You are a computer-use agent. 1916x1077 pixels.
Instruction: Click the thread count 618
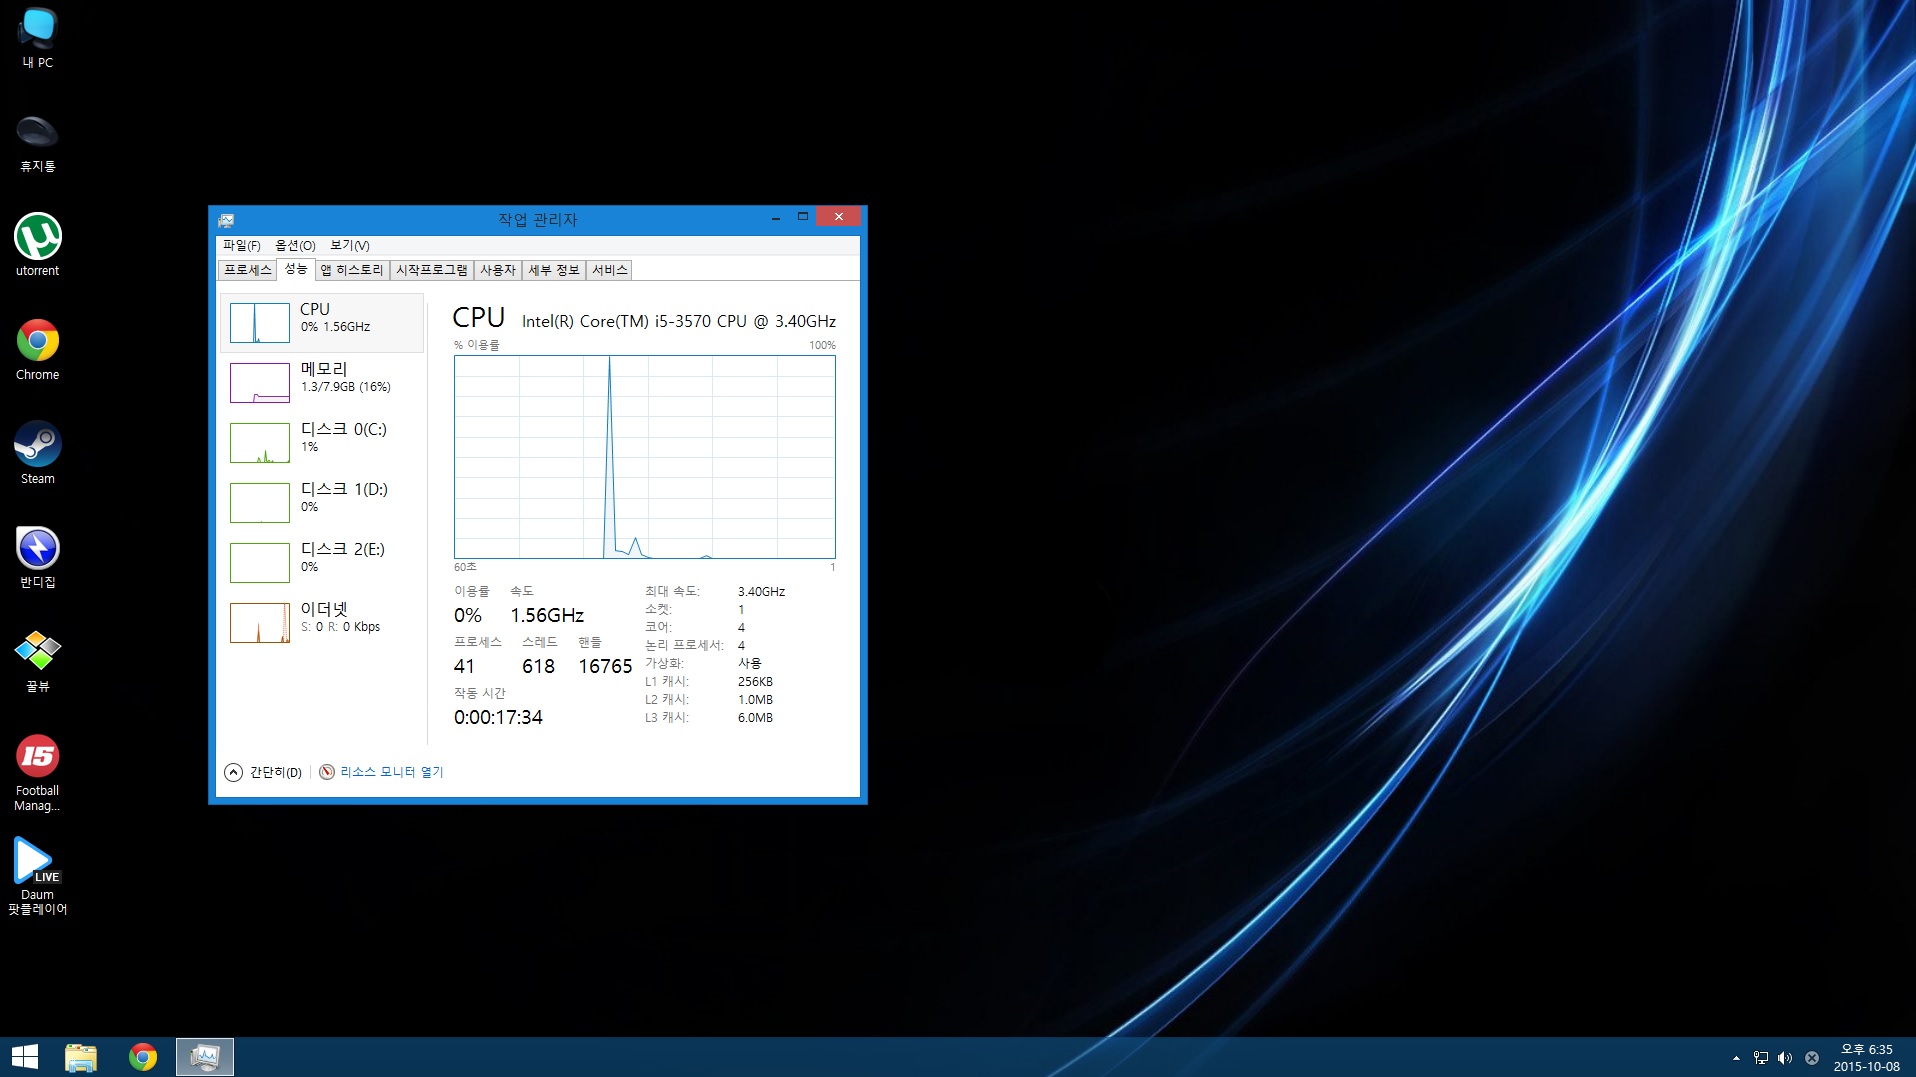(538, 666)
